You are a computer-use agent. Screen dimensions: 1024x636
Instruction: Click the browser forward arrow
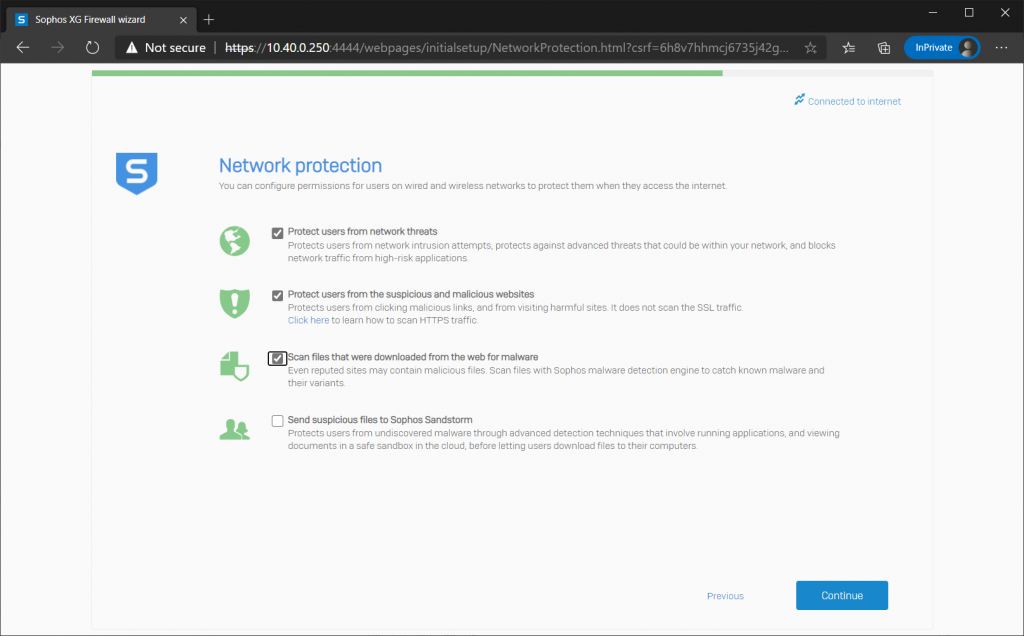coord(57,48)
